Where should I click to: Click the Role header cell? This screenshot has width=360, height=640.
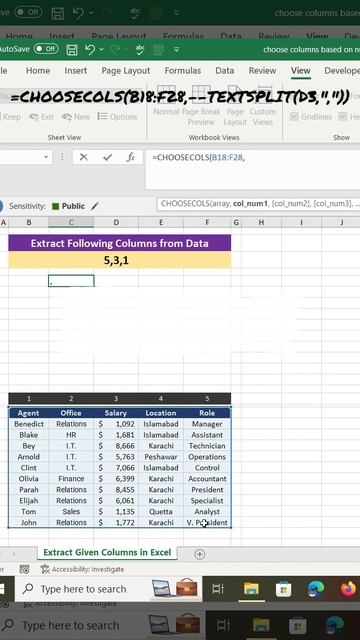click(x=207, y=413)
